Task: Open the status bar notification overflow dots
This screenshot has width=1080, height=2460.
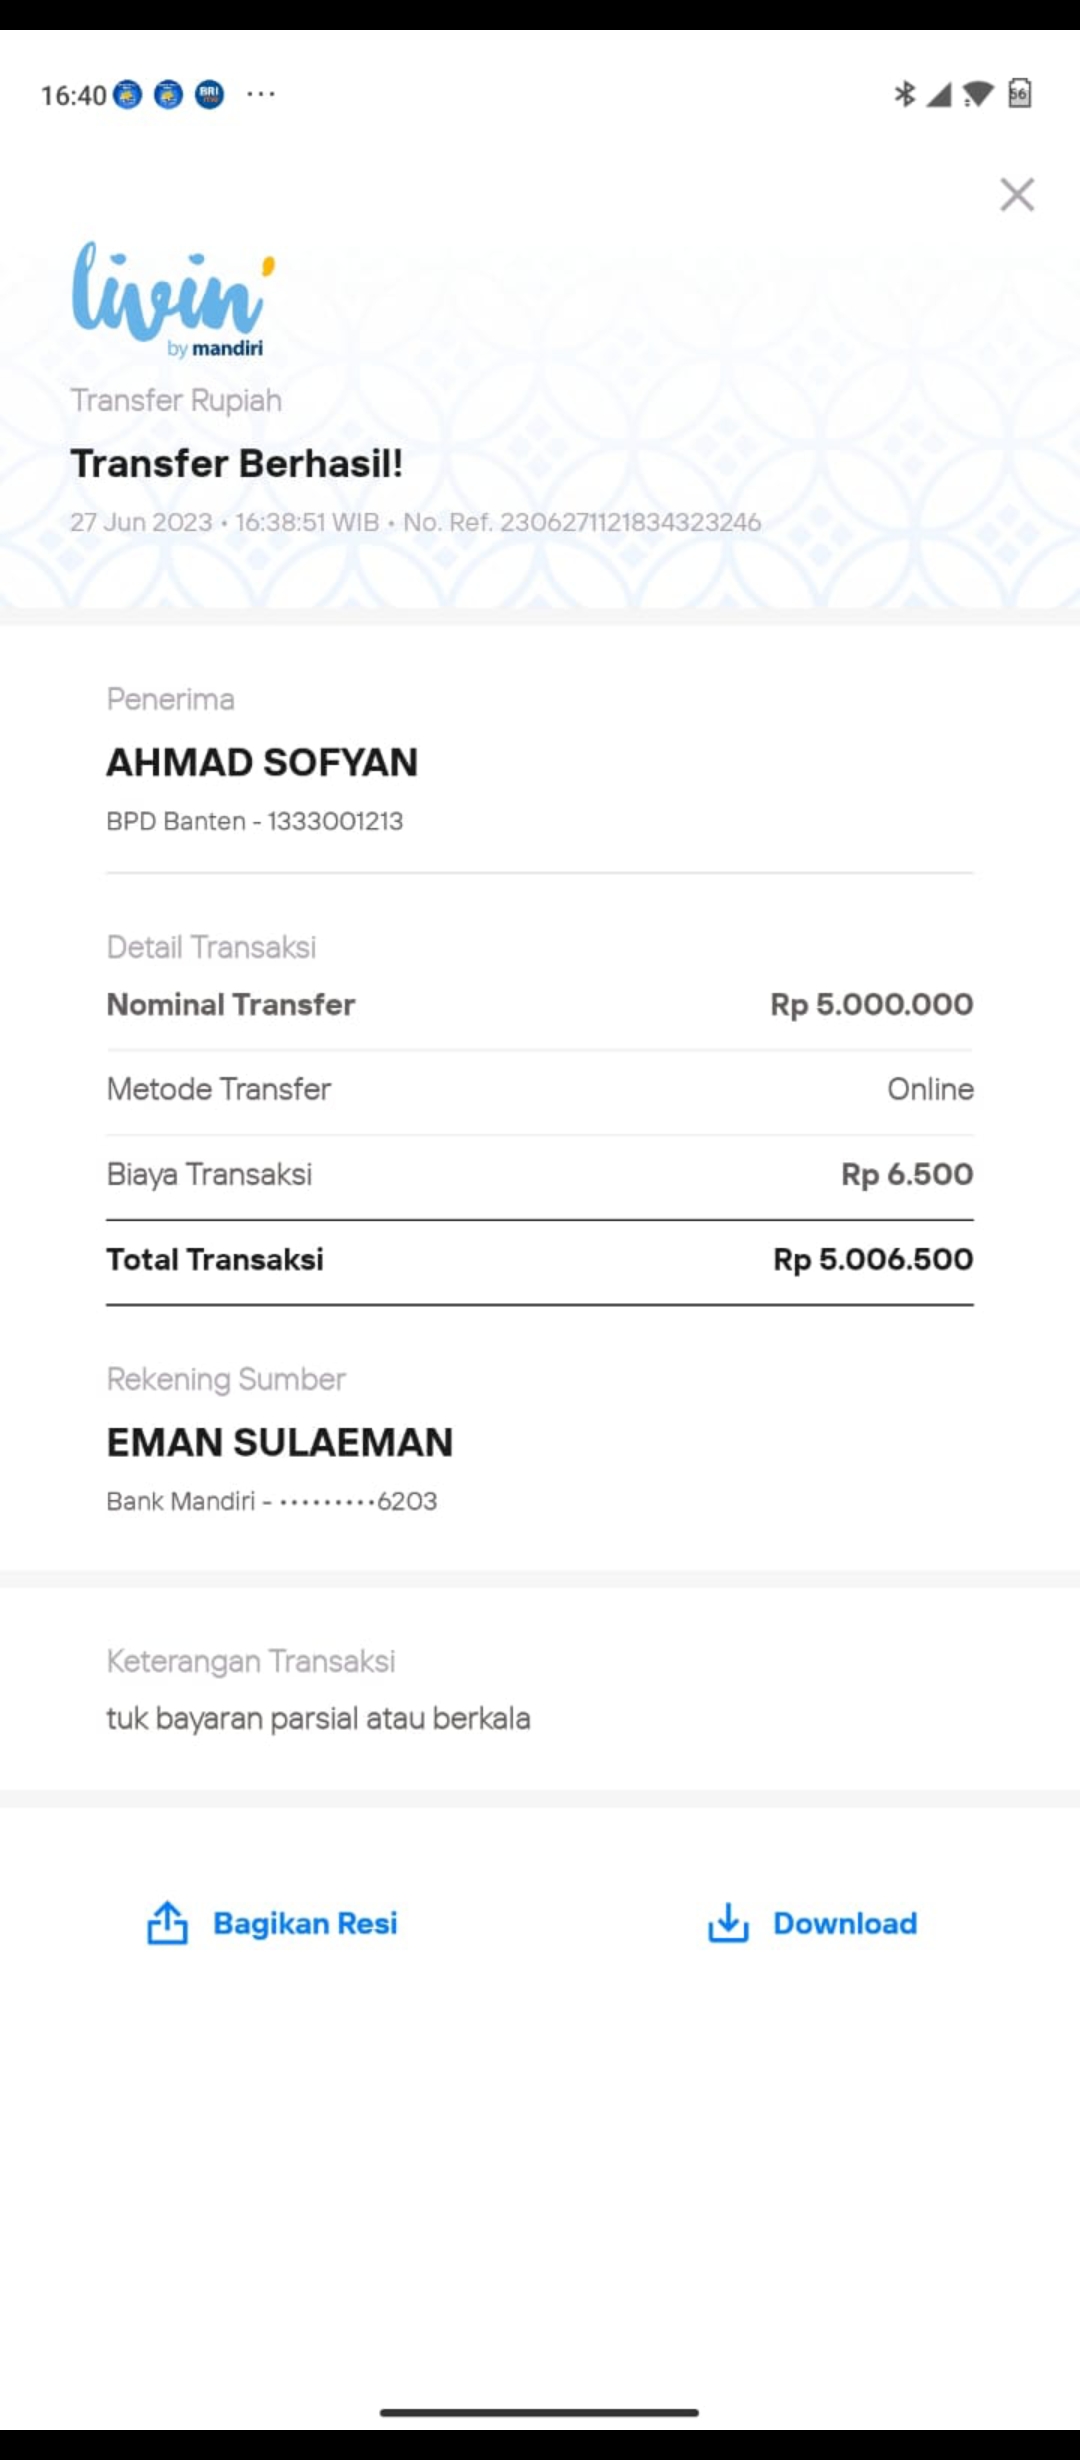Action: click(261, 94)
